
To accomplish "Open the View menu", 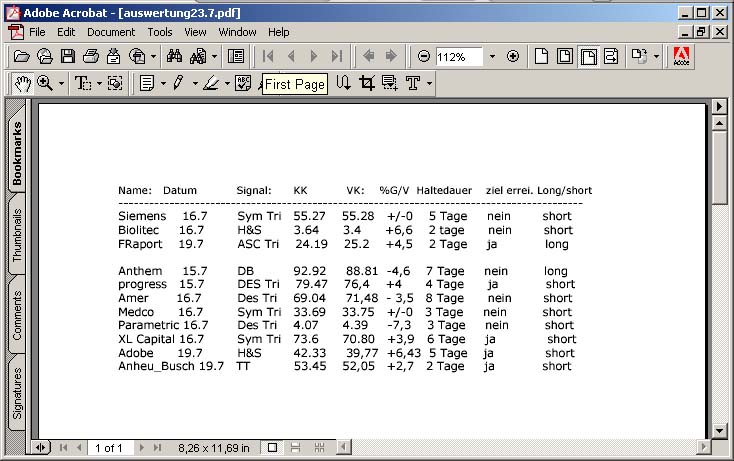I will (195, 32).
